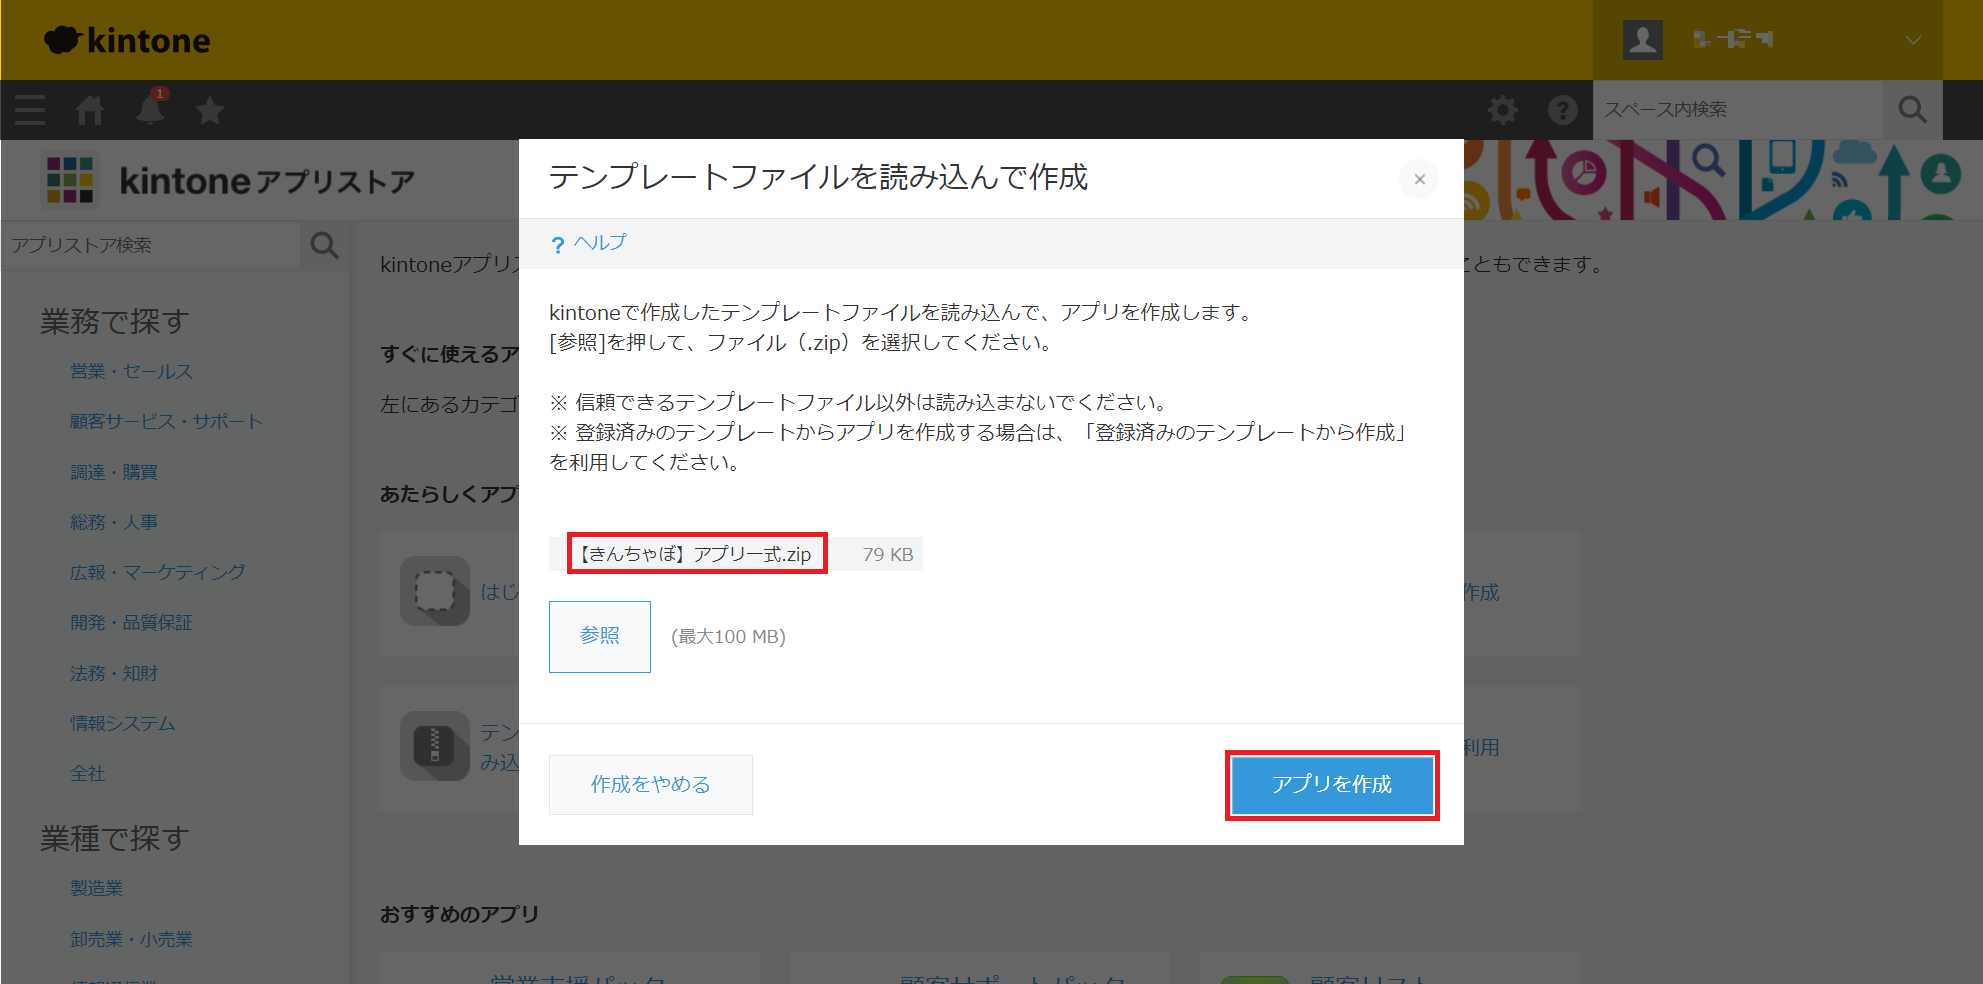Click the space search magnifier icon
This screenshot has width=1983, height=984.
(1912, 110)
